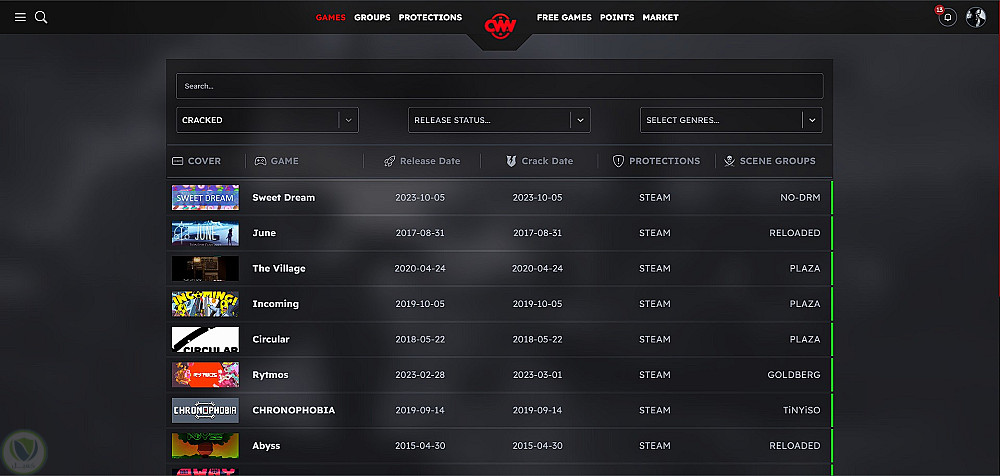Open the user profile avatar
1000x476 pixels.
pyautogui.click(x=976, y=17)
